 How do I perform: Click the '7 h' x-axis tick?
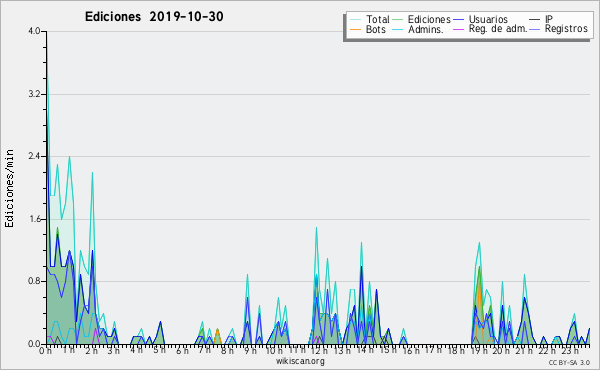tap(204, 350)
